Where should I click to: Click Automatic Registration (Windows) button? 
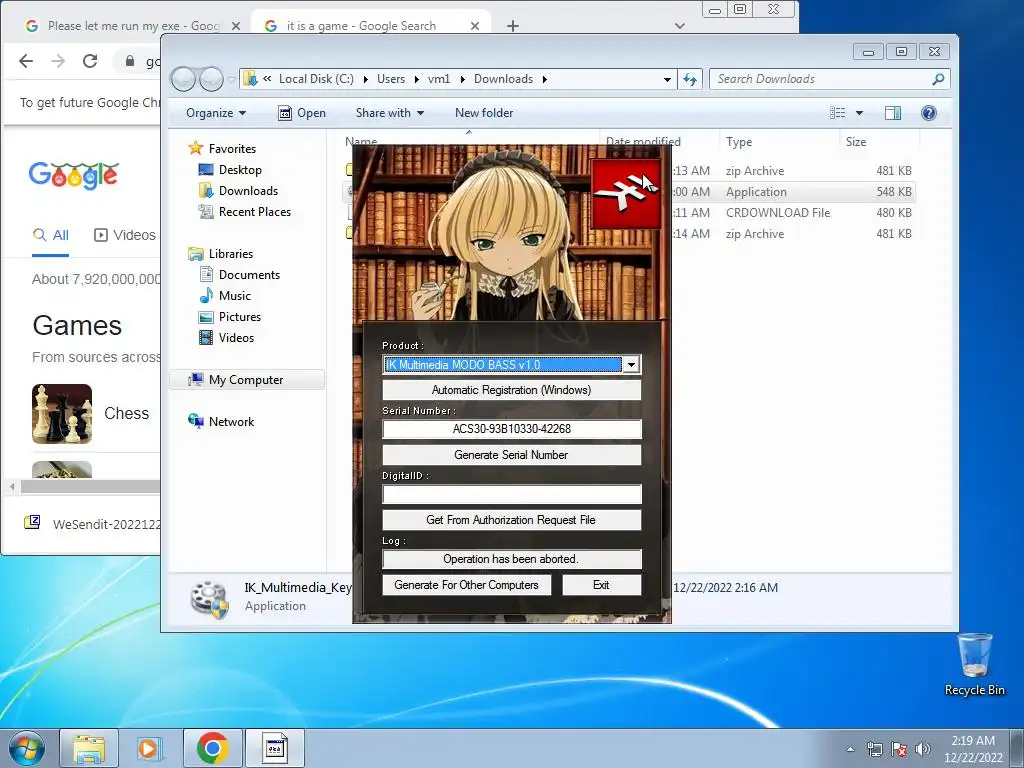point(511,390)
